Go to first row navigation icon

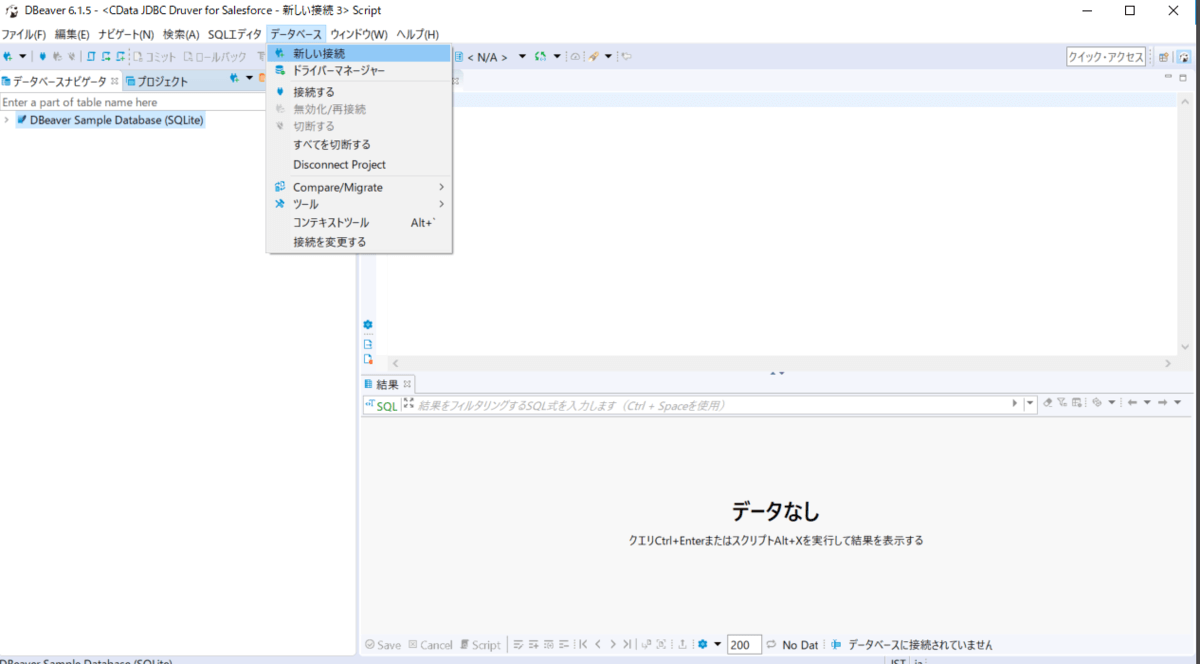click(582, 645)
